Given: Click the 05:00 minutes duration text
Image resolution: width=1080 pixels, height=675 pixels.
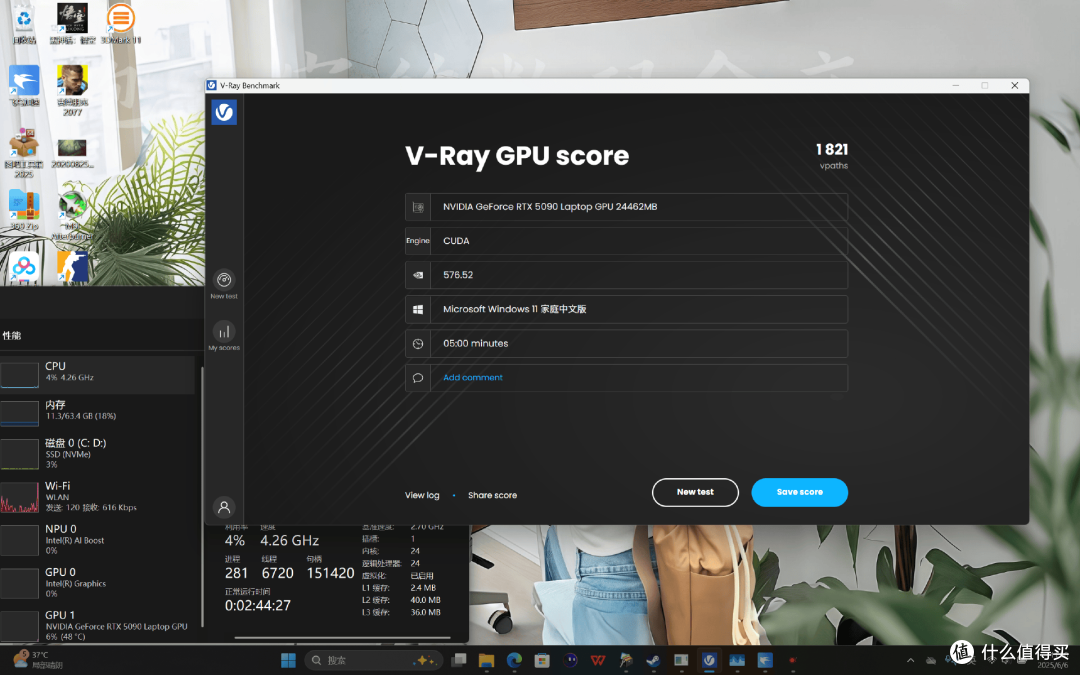Looking at the screenshot, I should point(475,344).
